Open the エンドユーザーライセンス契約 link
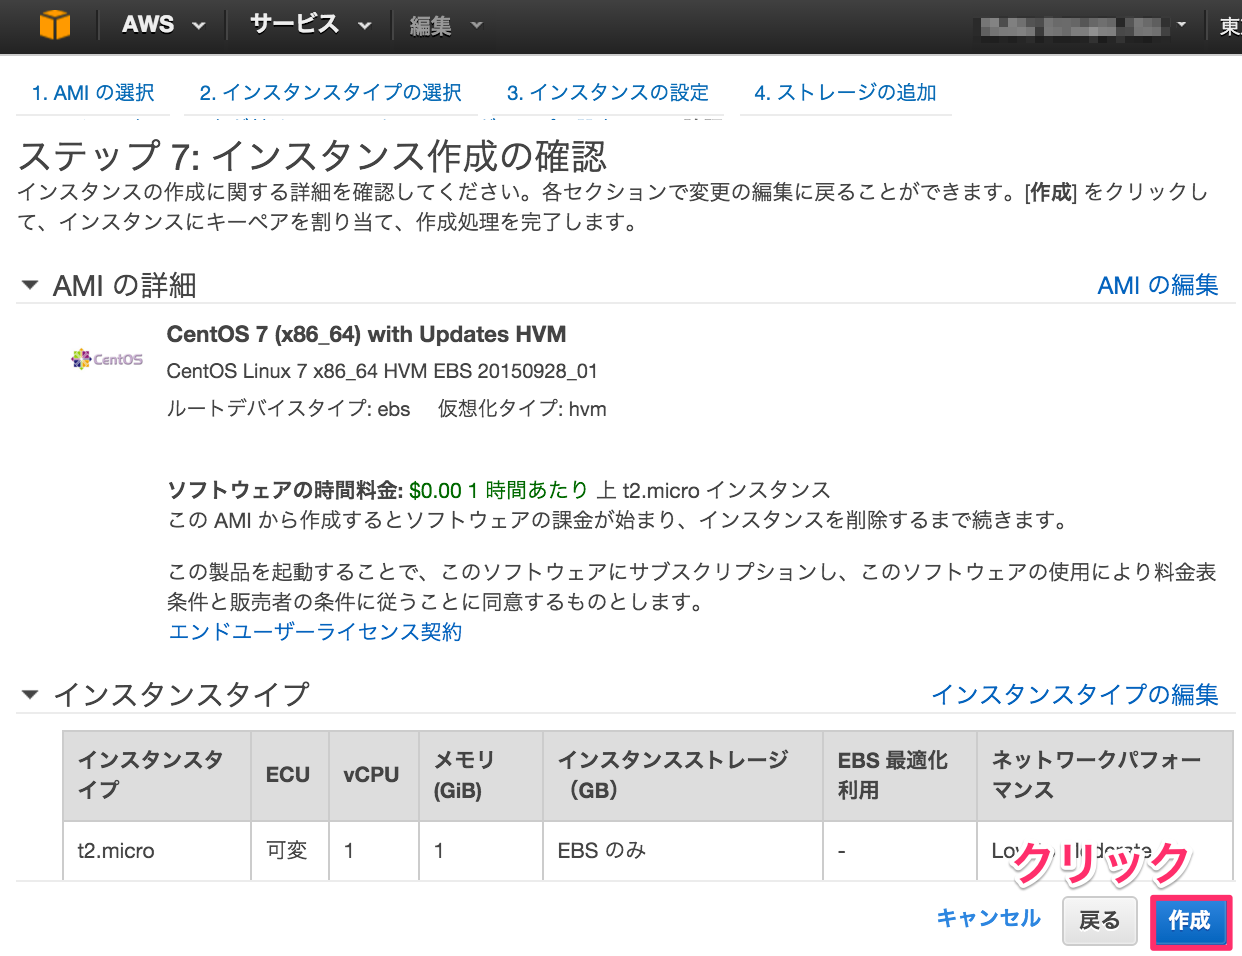This screenshot has width=1242, height=956. click(x=315, y=632)
